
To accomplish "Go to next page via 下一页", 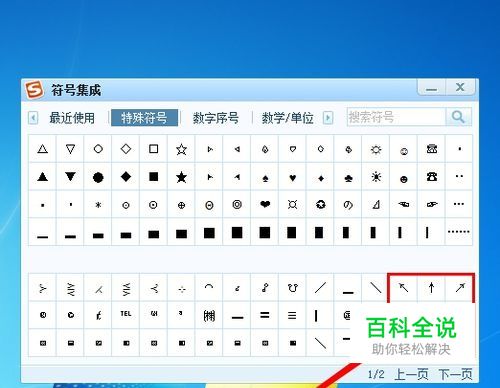I will click(455, 374).
